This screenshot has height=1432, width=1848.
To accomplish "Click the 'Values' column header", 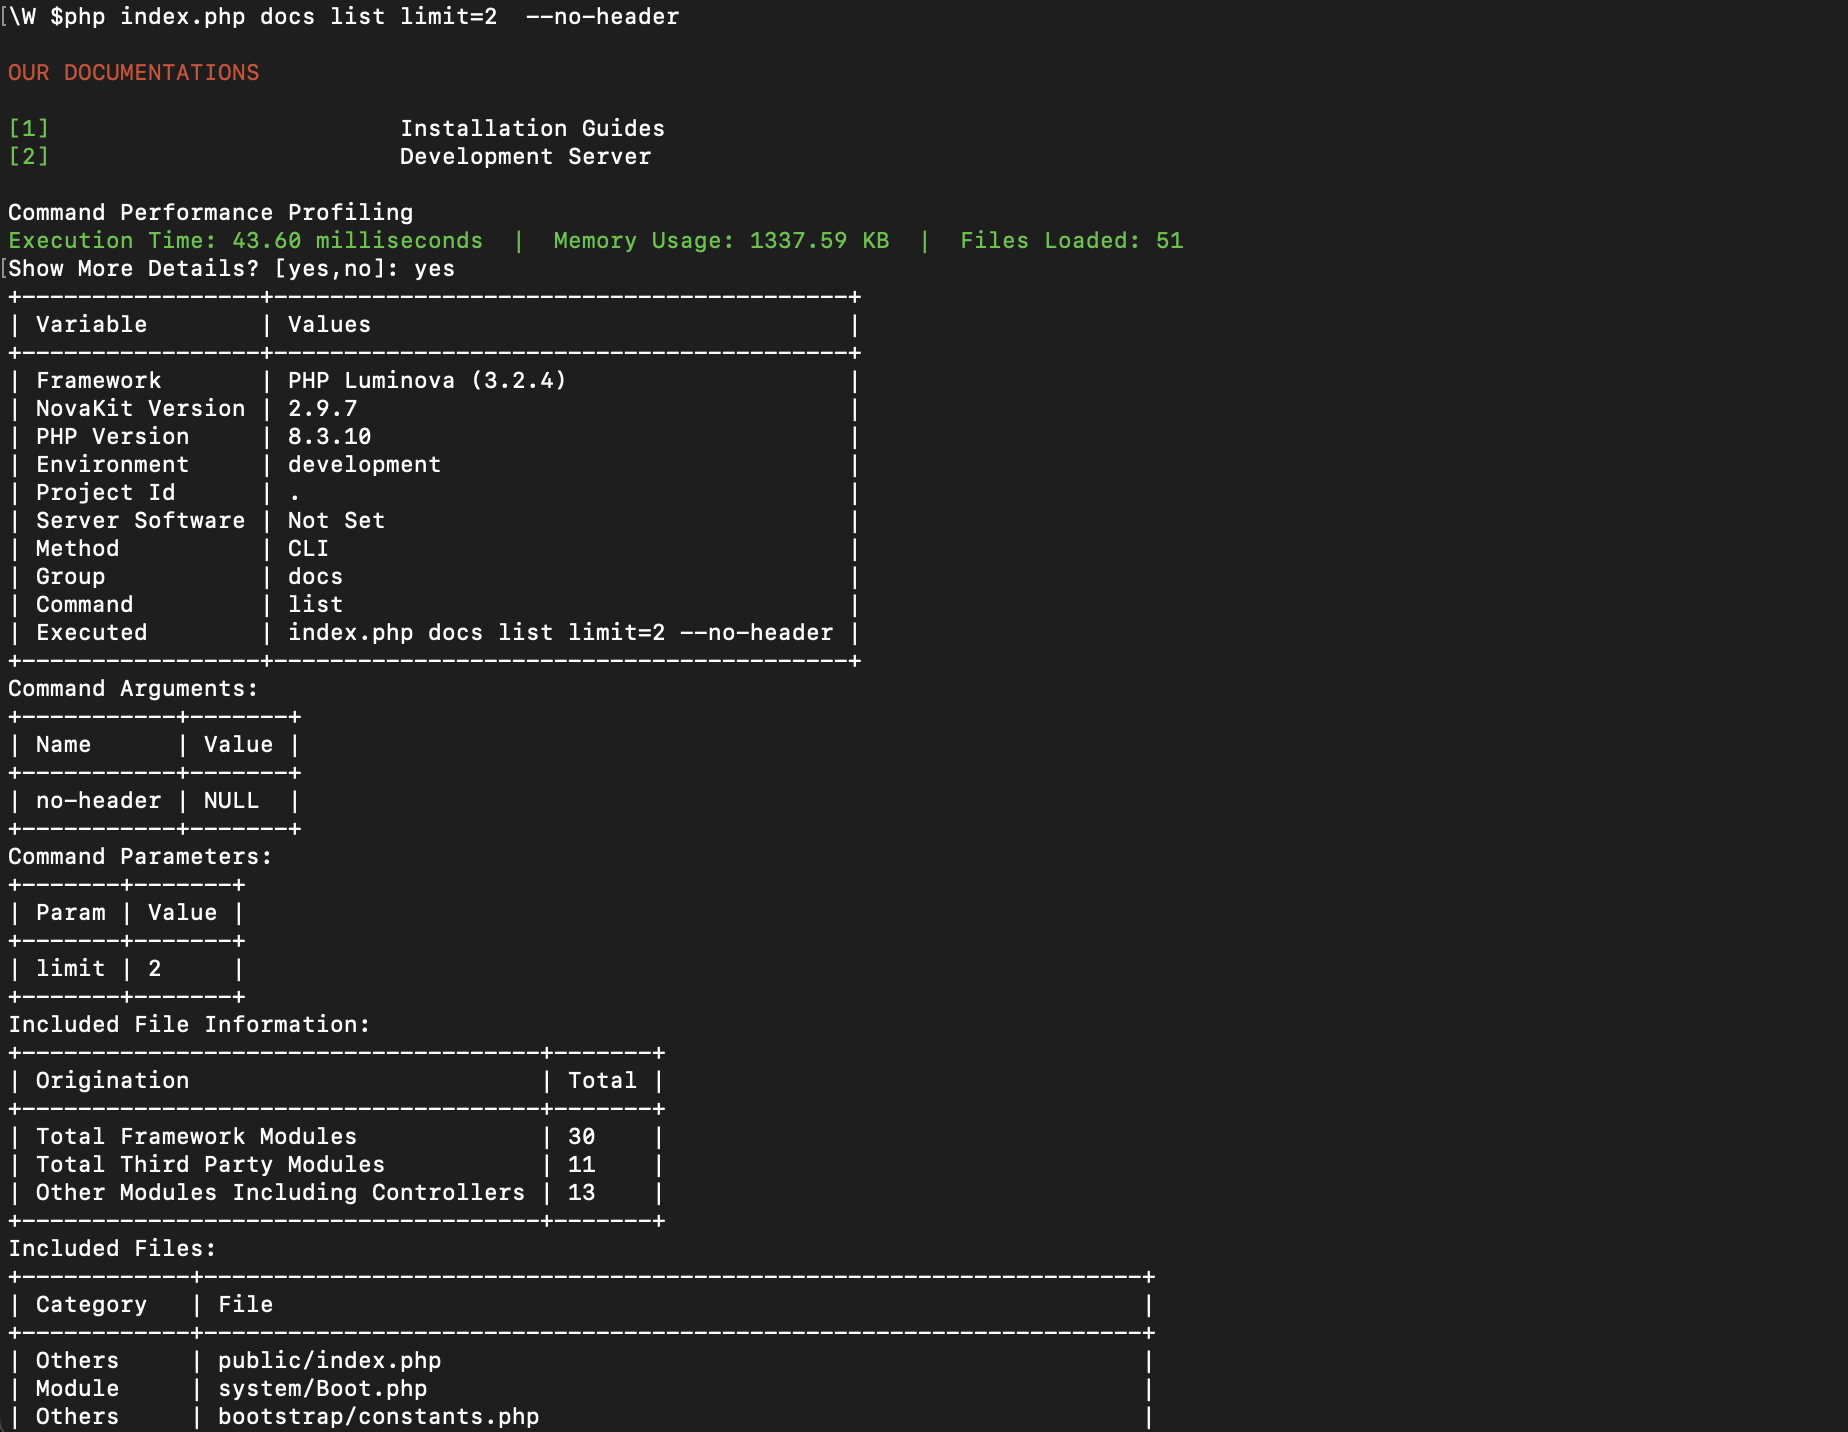I will coord(329,325).
